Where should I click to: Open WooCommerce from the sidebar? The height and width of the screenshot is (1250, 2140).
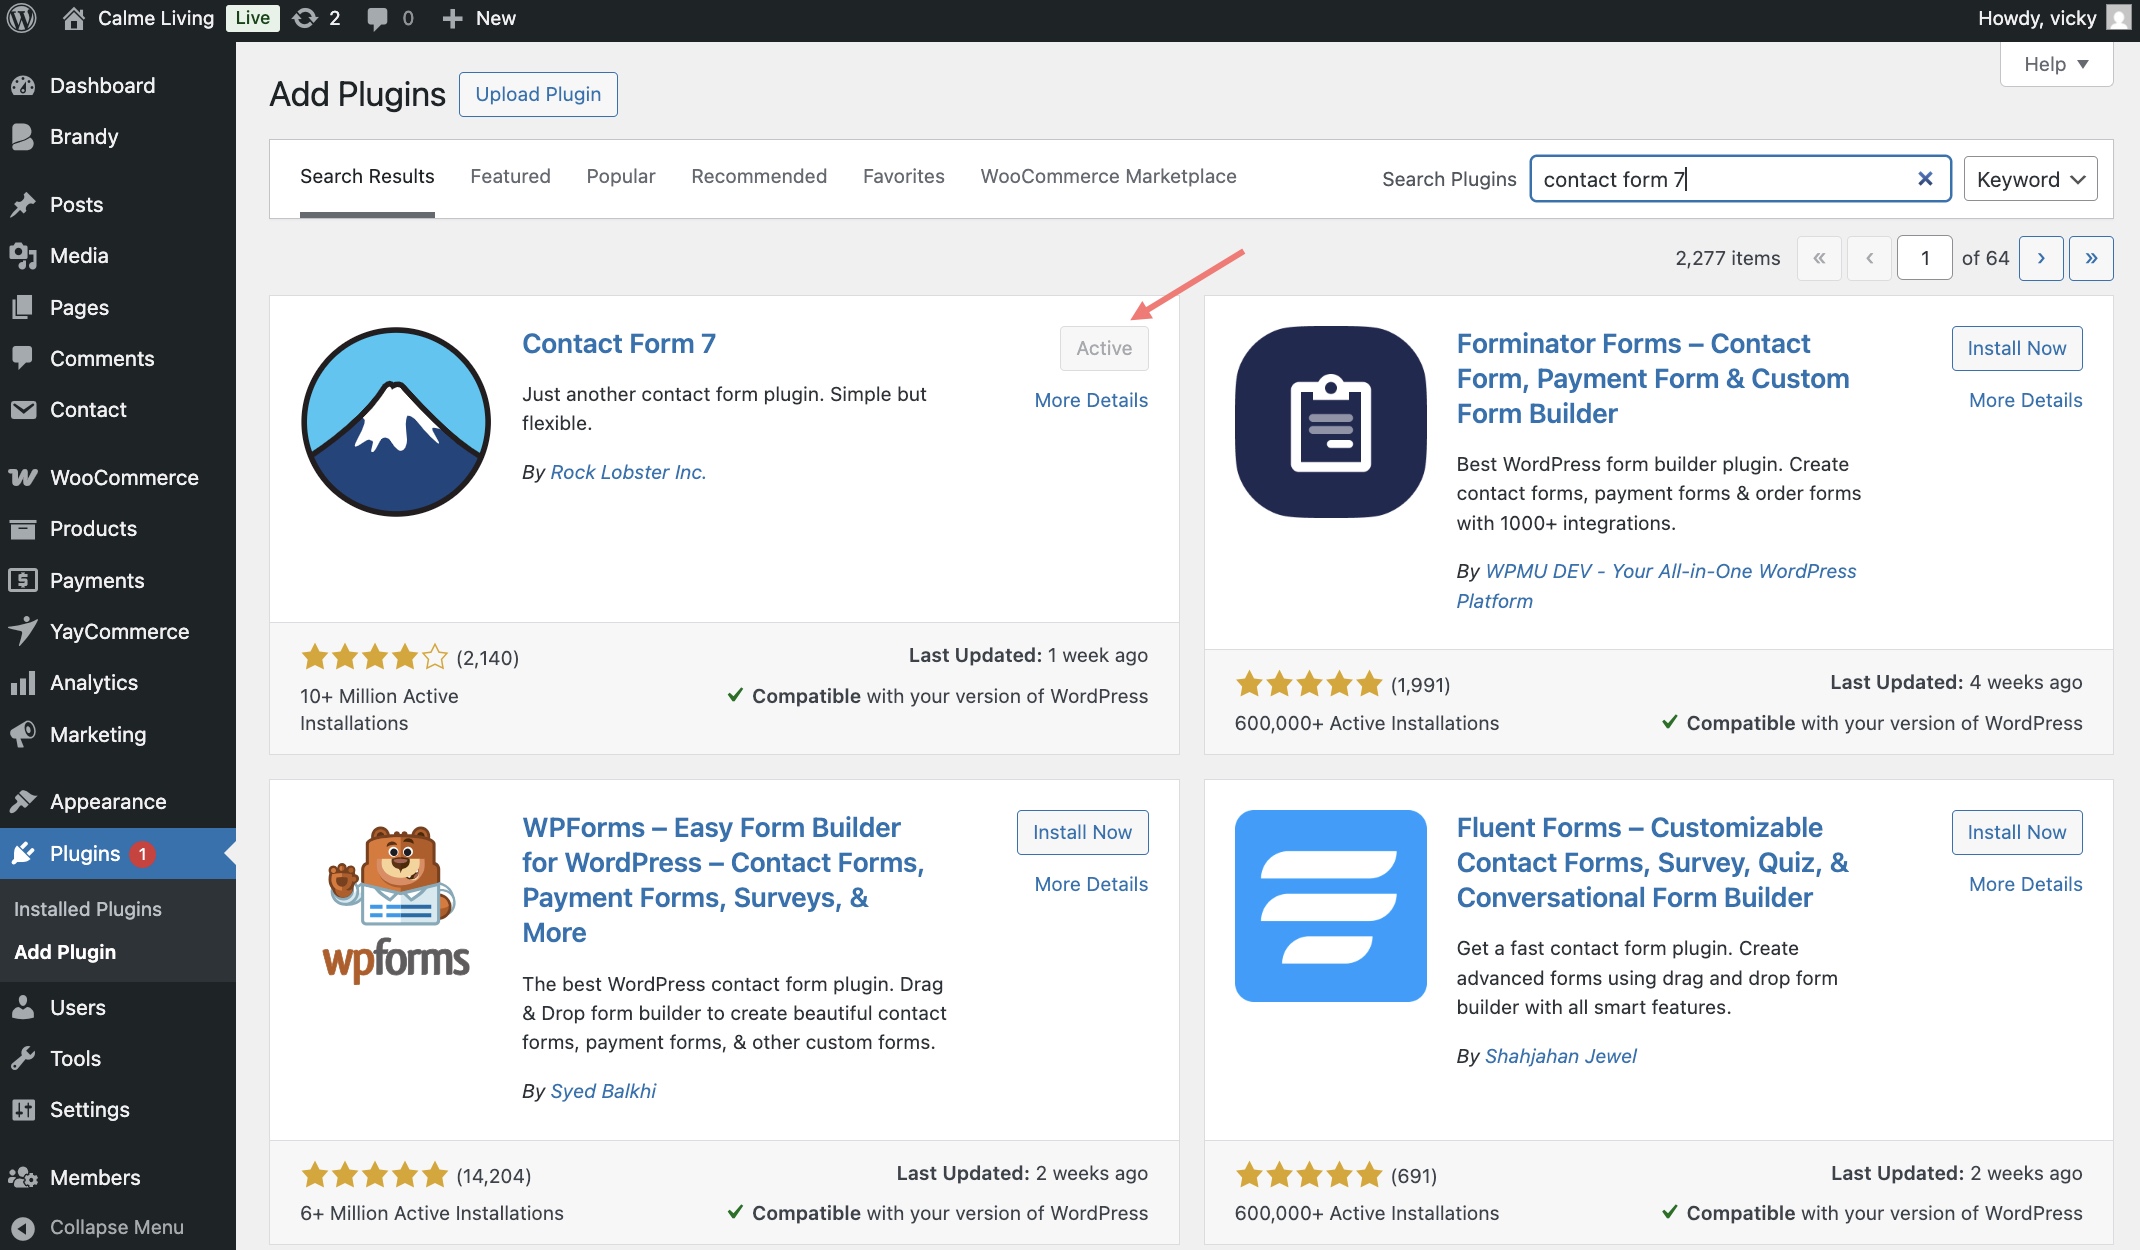[x=124, y=477]
